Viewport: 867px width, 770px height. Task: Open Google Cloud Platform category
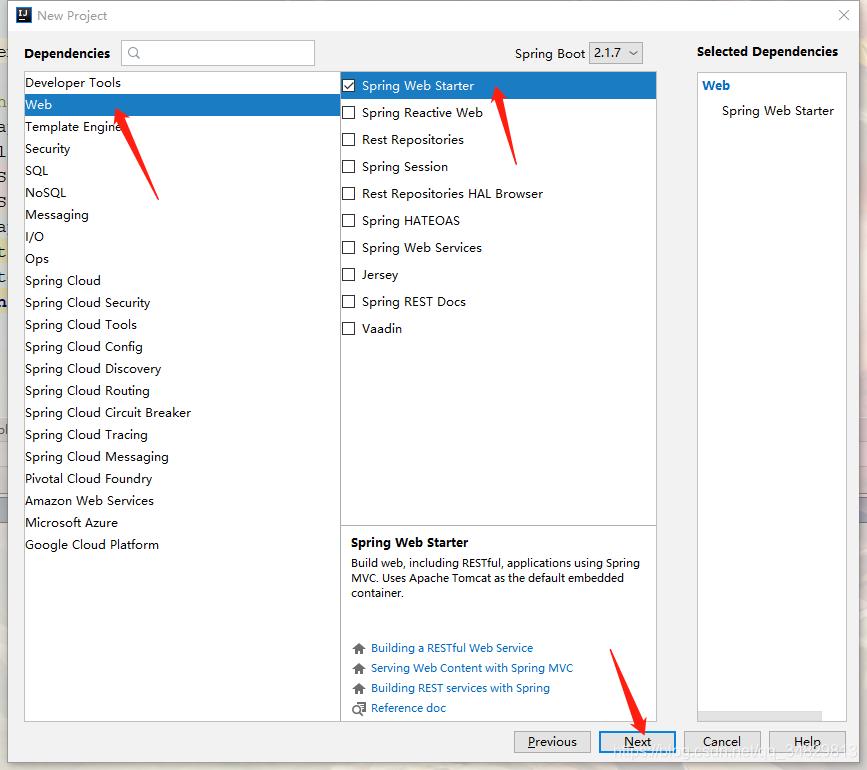click(x=182, y=545)
